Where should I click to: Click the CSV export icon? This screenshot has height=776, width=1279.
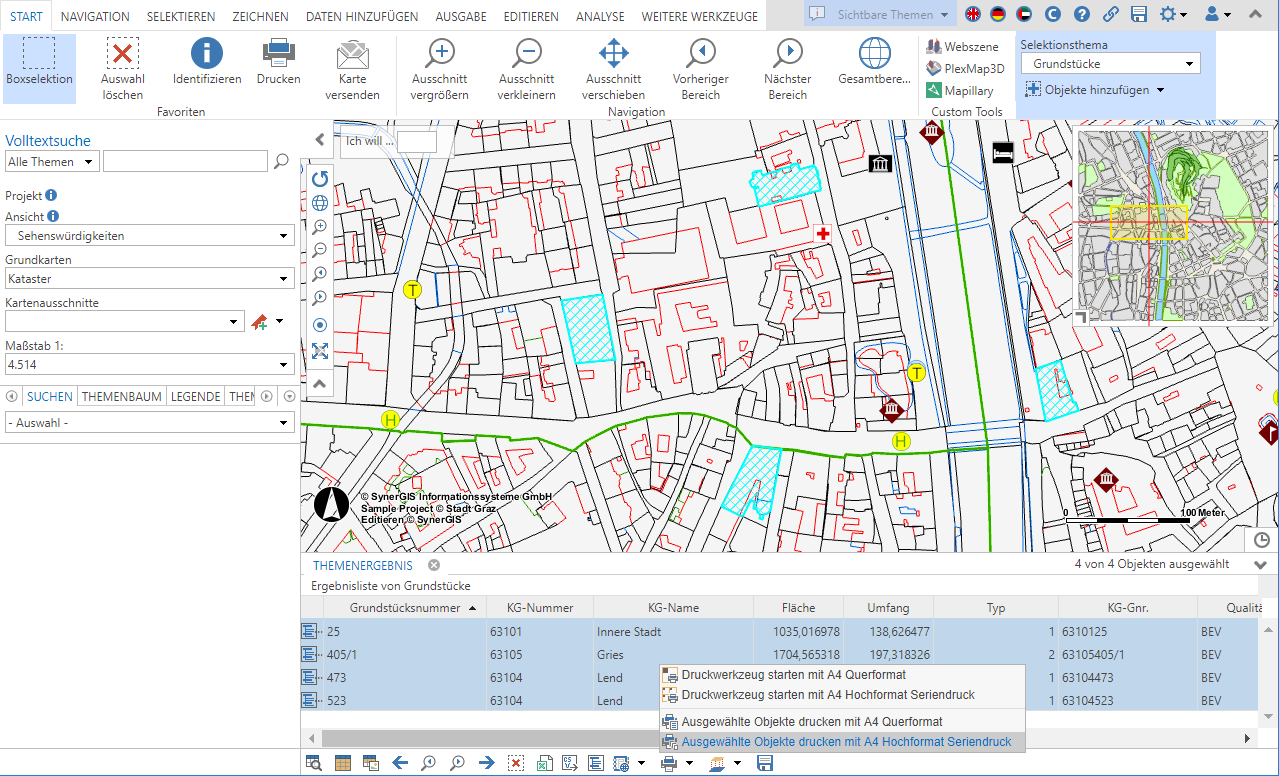pos(568,763)
